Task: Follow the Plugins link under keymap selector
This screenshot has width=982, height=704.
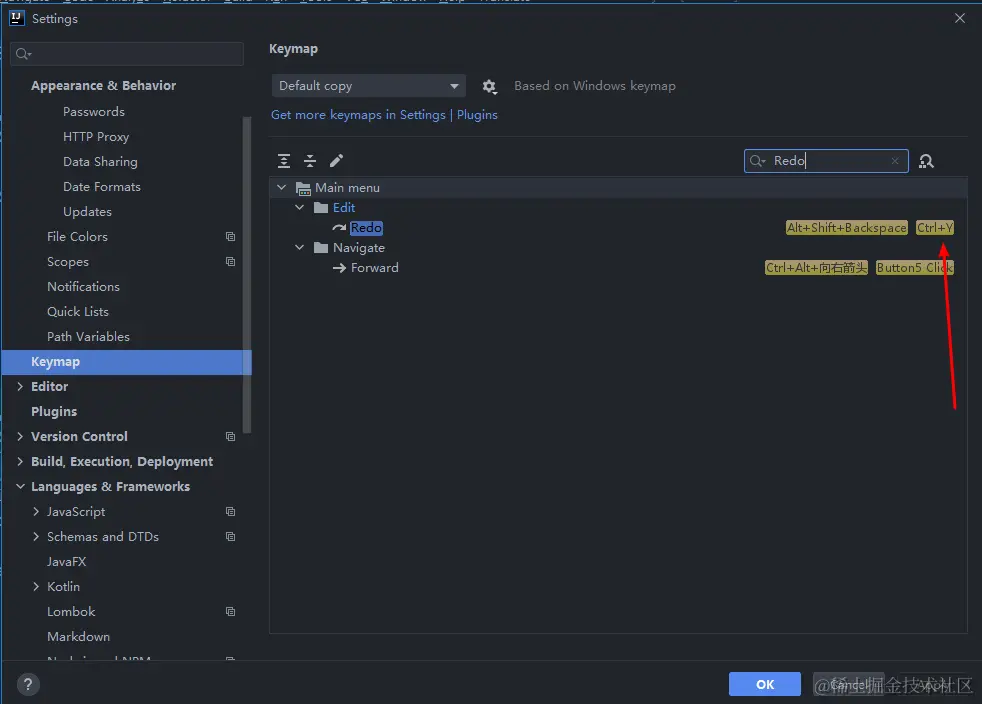Action: tap(477, 115)
